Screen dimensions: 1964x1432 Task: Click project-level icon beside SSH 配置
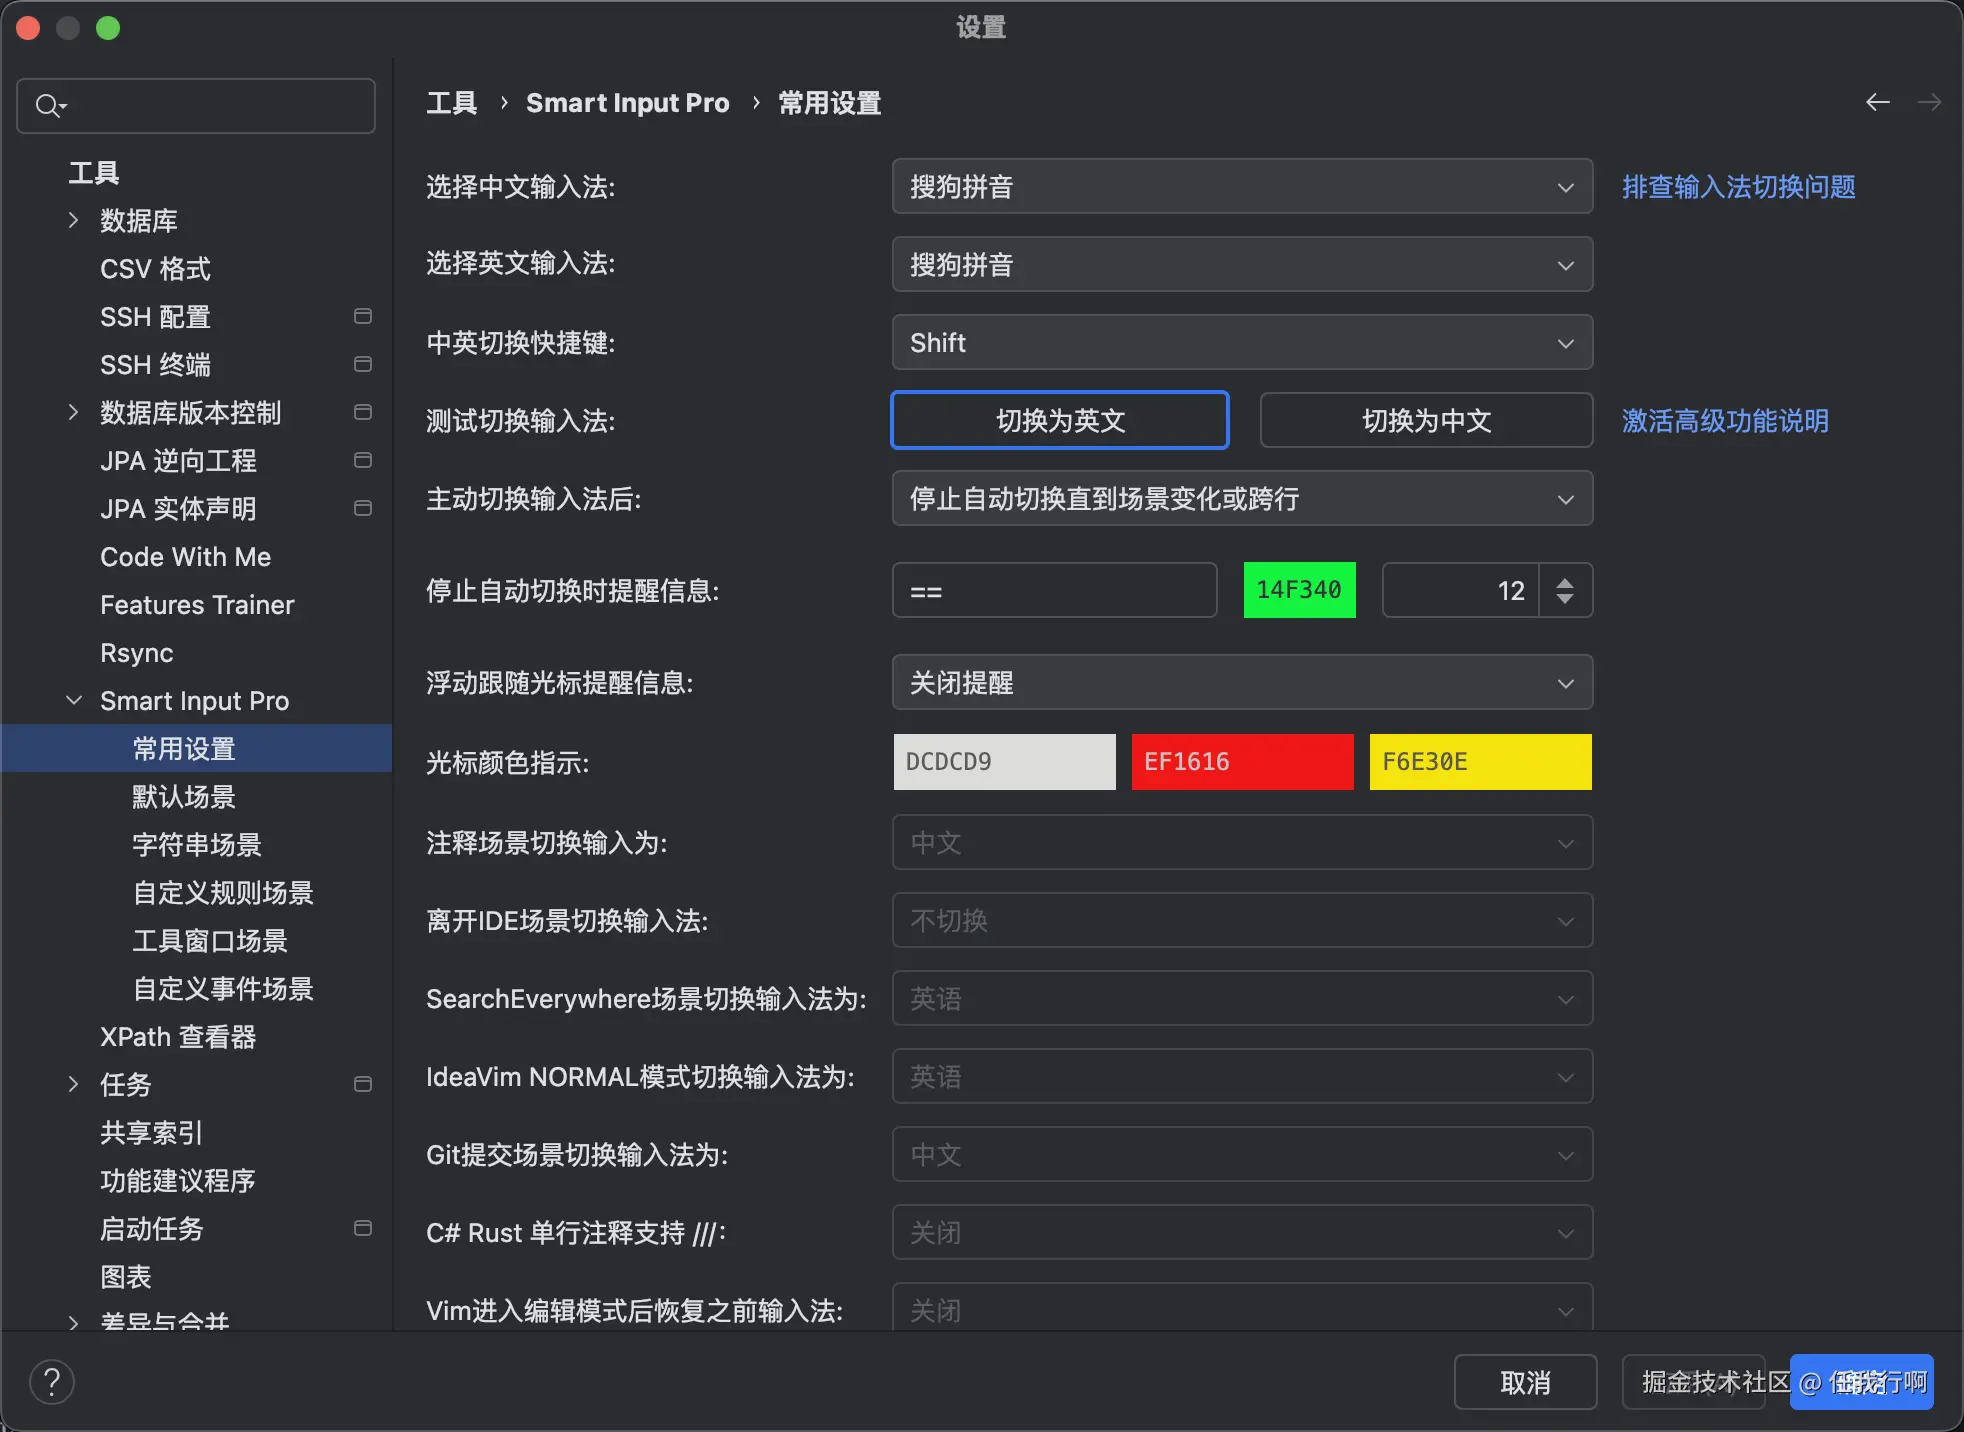(x=363, y=316)
